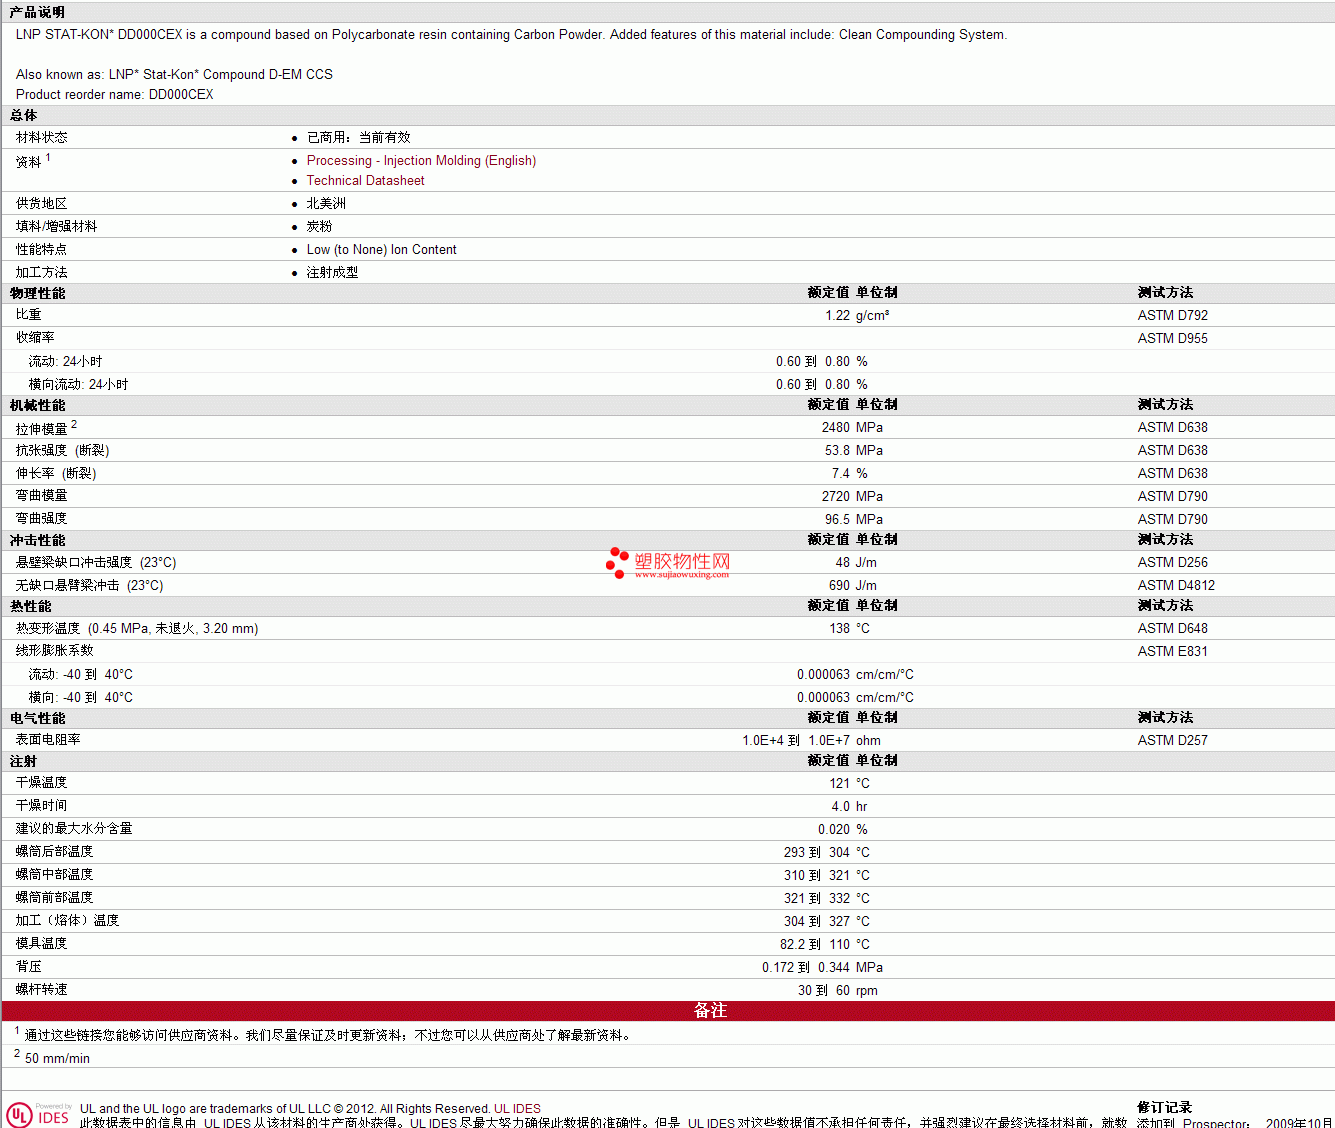Viewport: 1335px width, 1128px height.
Task: Click the ASTM D4812 test method
Action: pyautogui.click(x=1176, y=586)
